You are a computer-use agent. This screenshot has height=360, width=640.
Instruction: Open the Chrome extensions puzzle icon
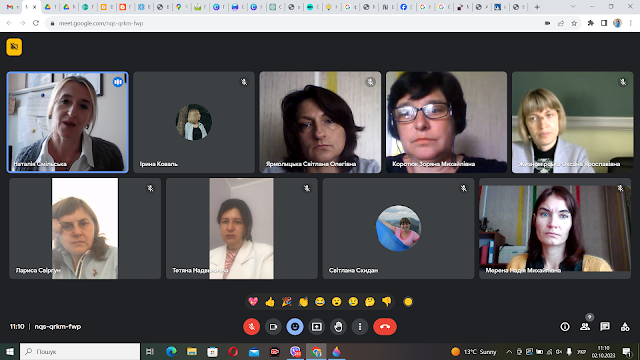591,23
